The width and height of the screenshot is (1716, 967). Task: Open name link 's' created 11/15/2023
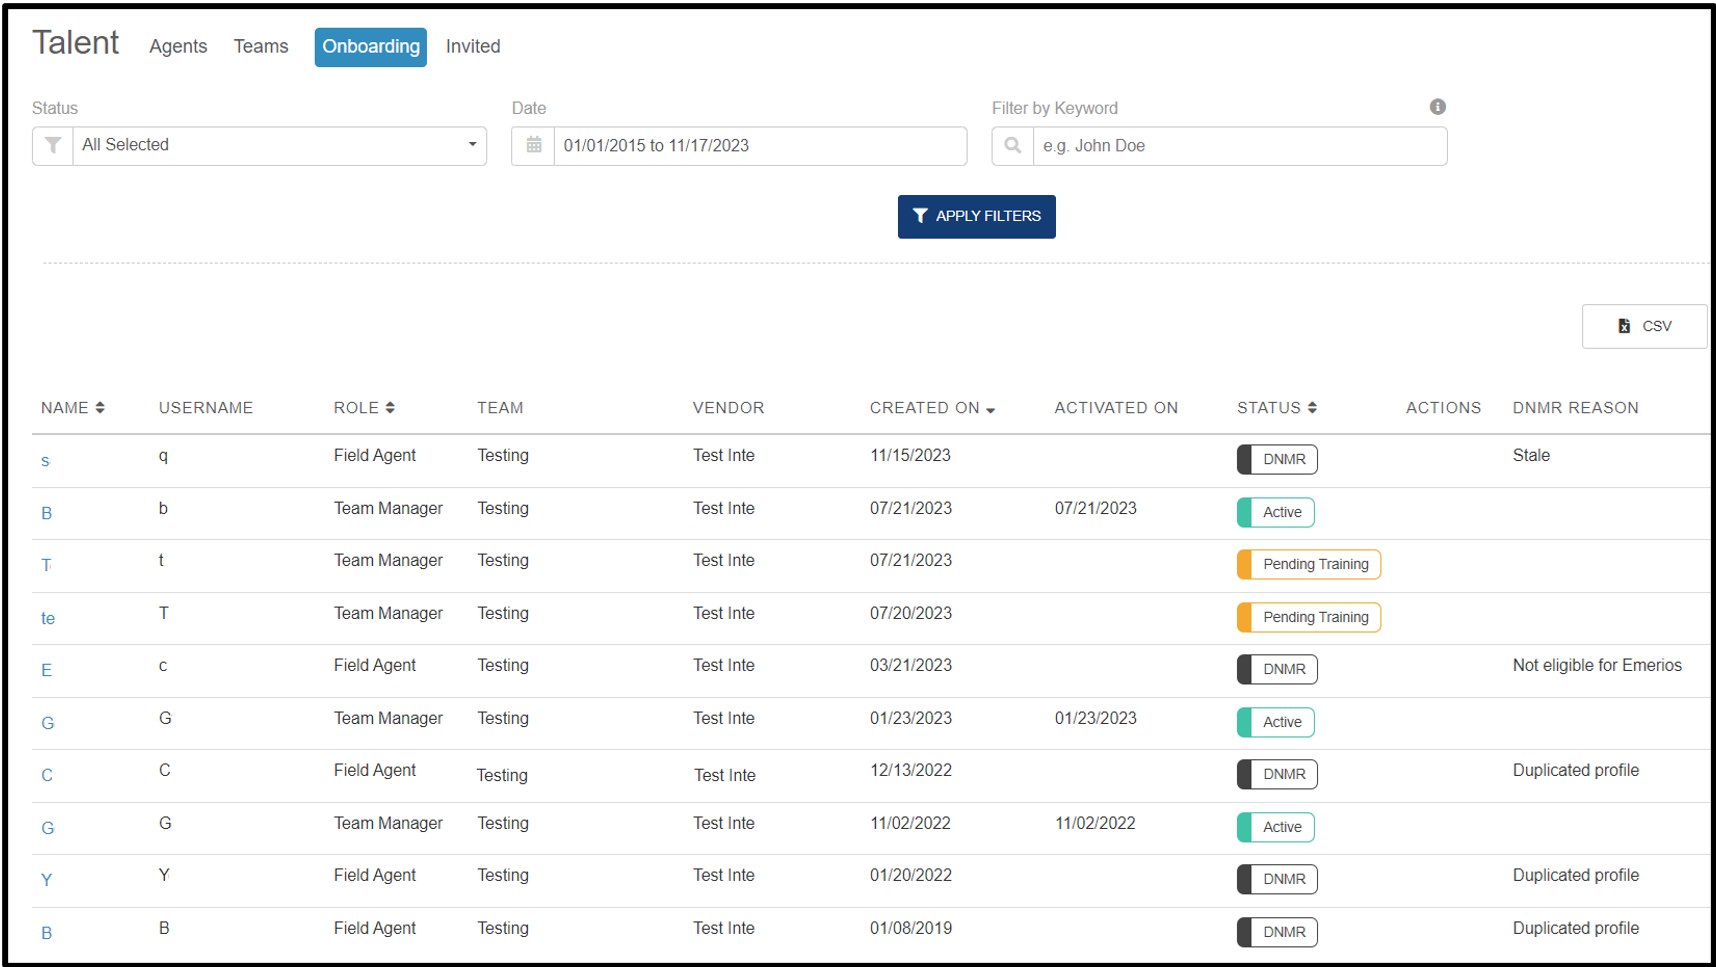click(x=45, y=461)
